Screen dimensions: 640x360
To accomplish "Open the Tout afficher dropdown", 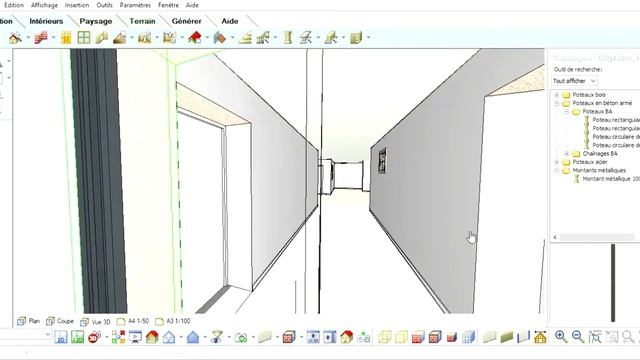I will [574, 81].
